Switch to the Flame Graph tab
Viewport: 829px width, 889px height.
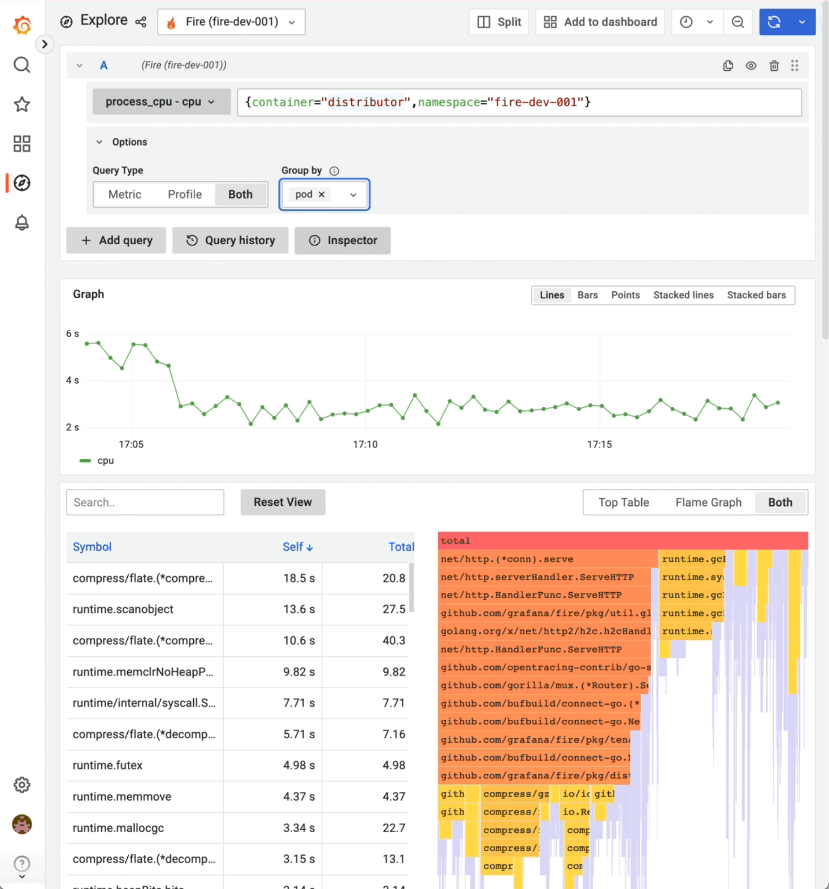coord(708,502)
